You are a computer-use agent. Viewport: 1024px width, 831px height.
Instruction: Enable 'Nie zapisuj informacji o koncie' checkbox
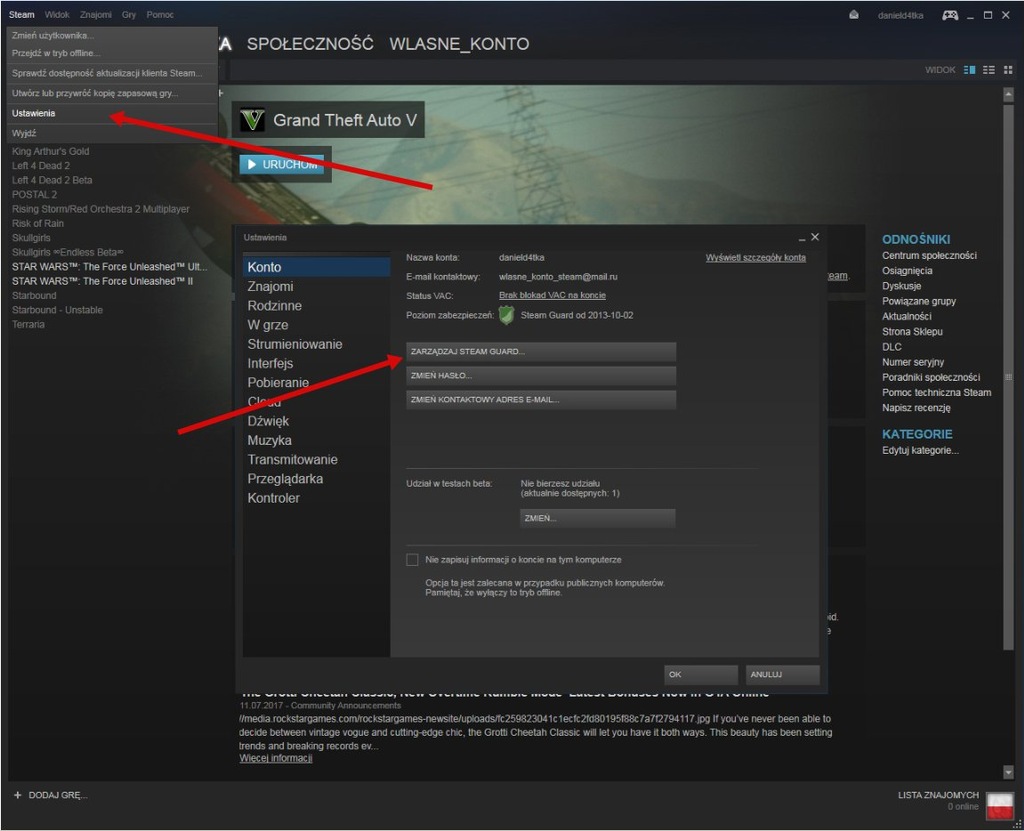click(x=412, y=560)
